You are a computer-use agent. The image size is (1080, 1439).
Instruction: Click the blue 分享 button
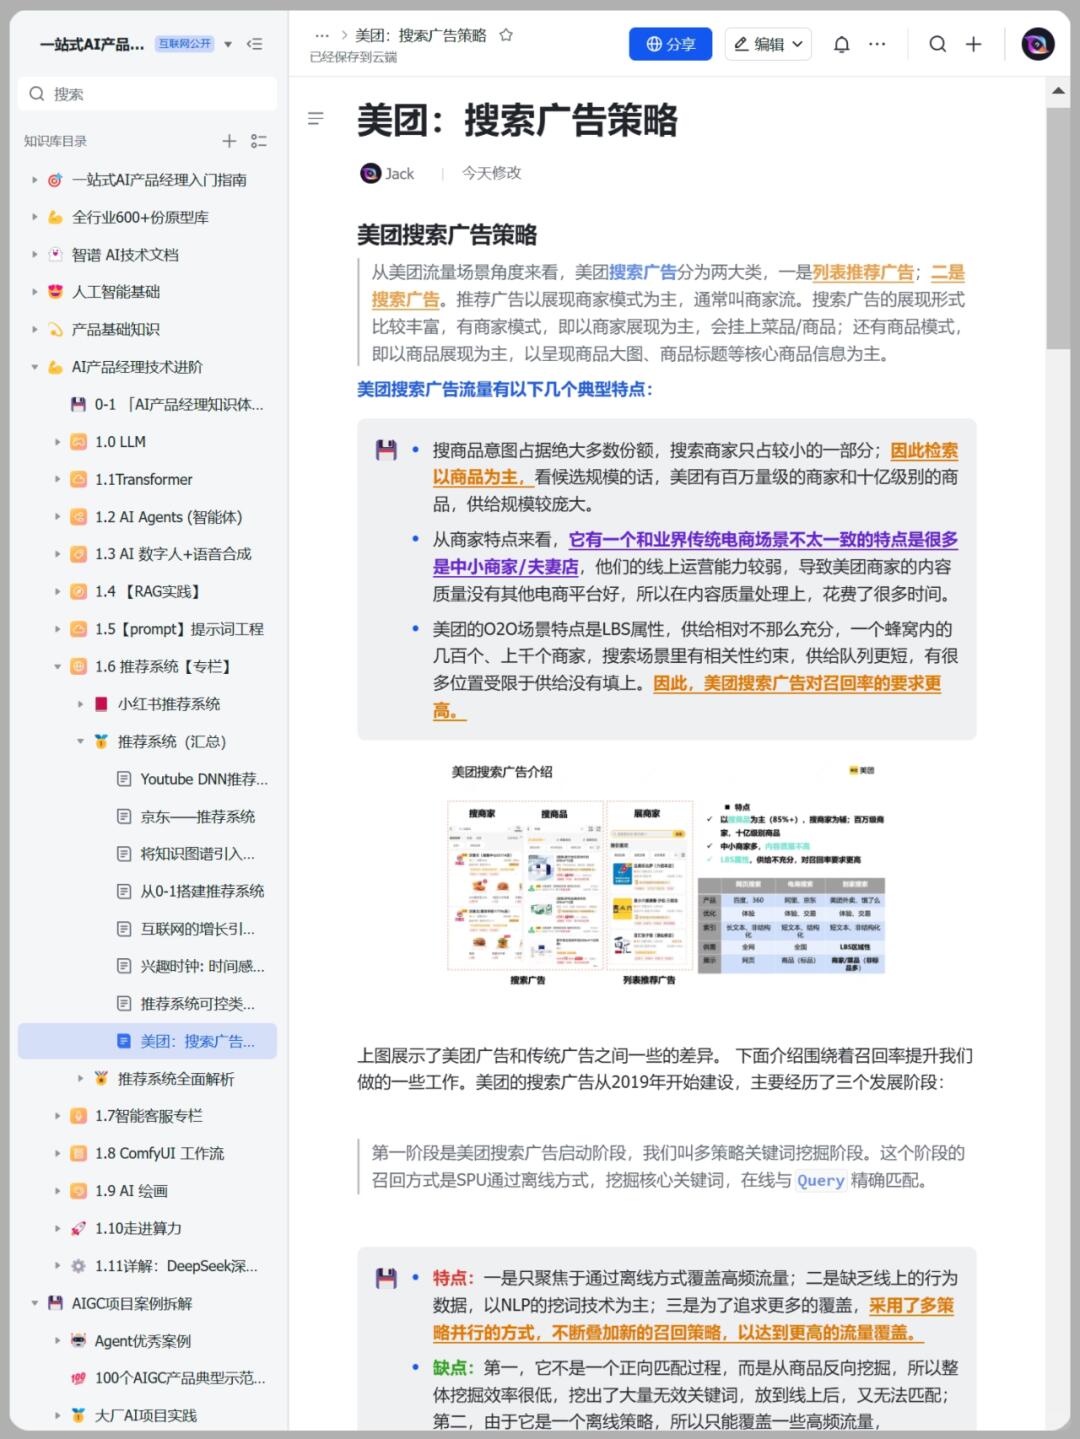point(670,44)
